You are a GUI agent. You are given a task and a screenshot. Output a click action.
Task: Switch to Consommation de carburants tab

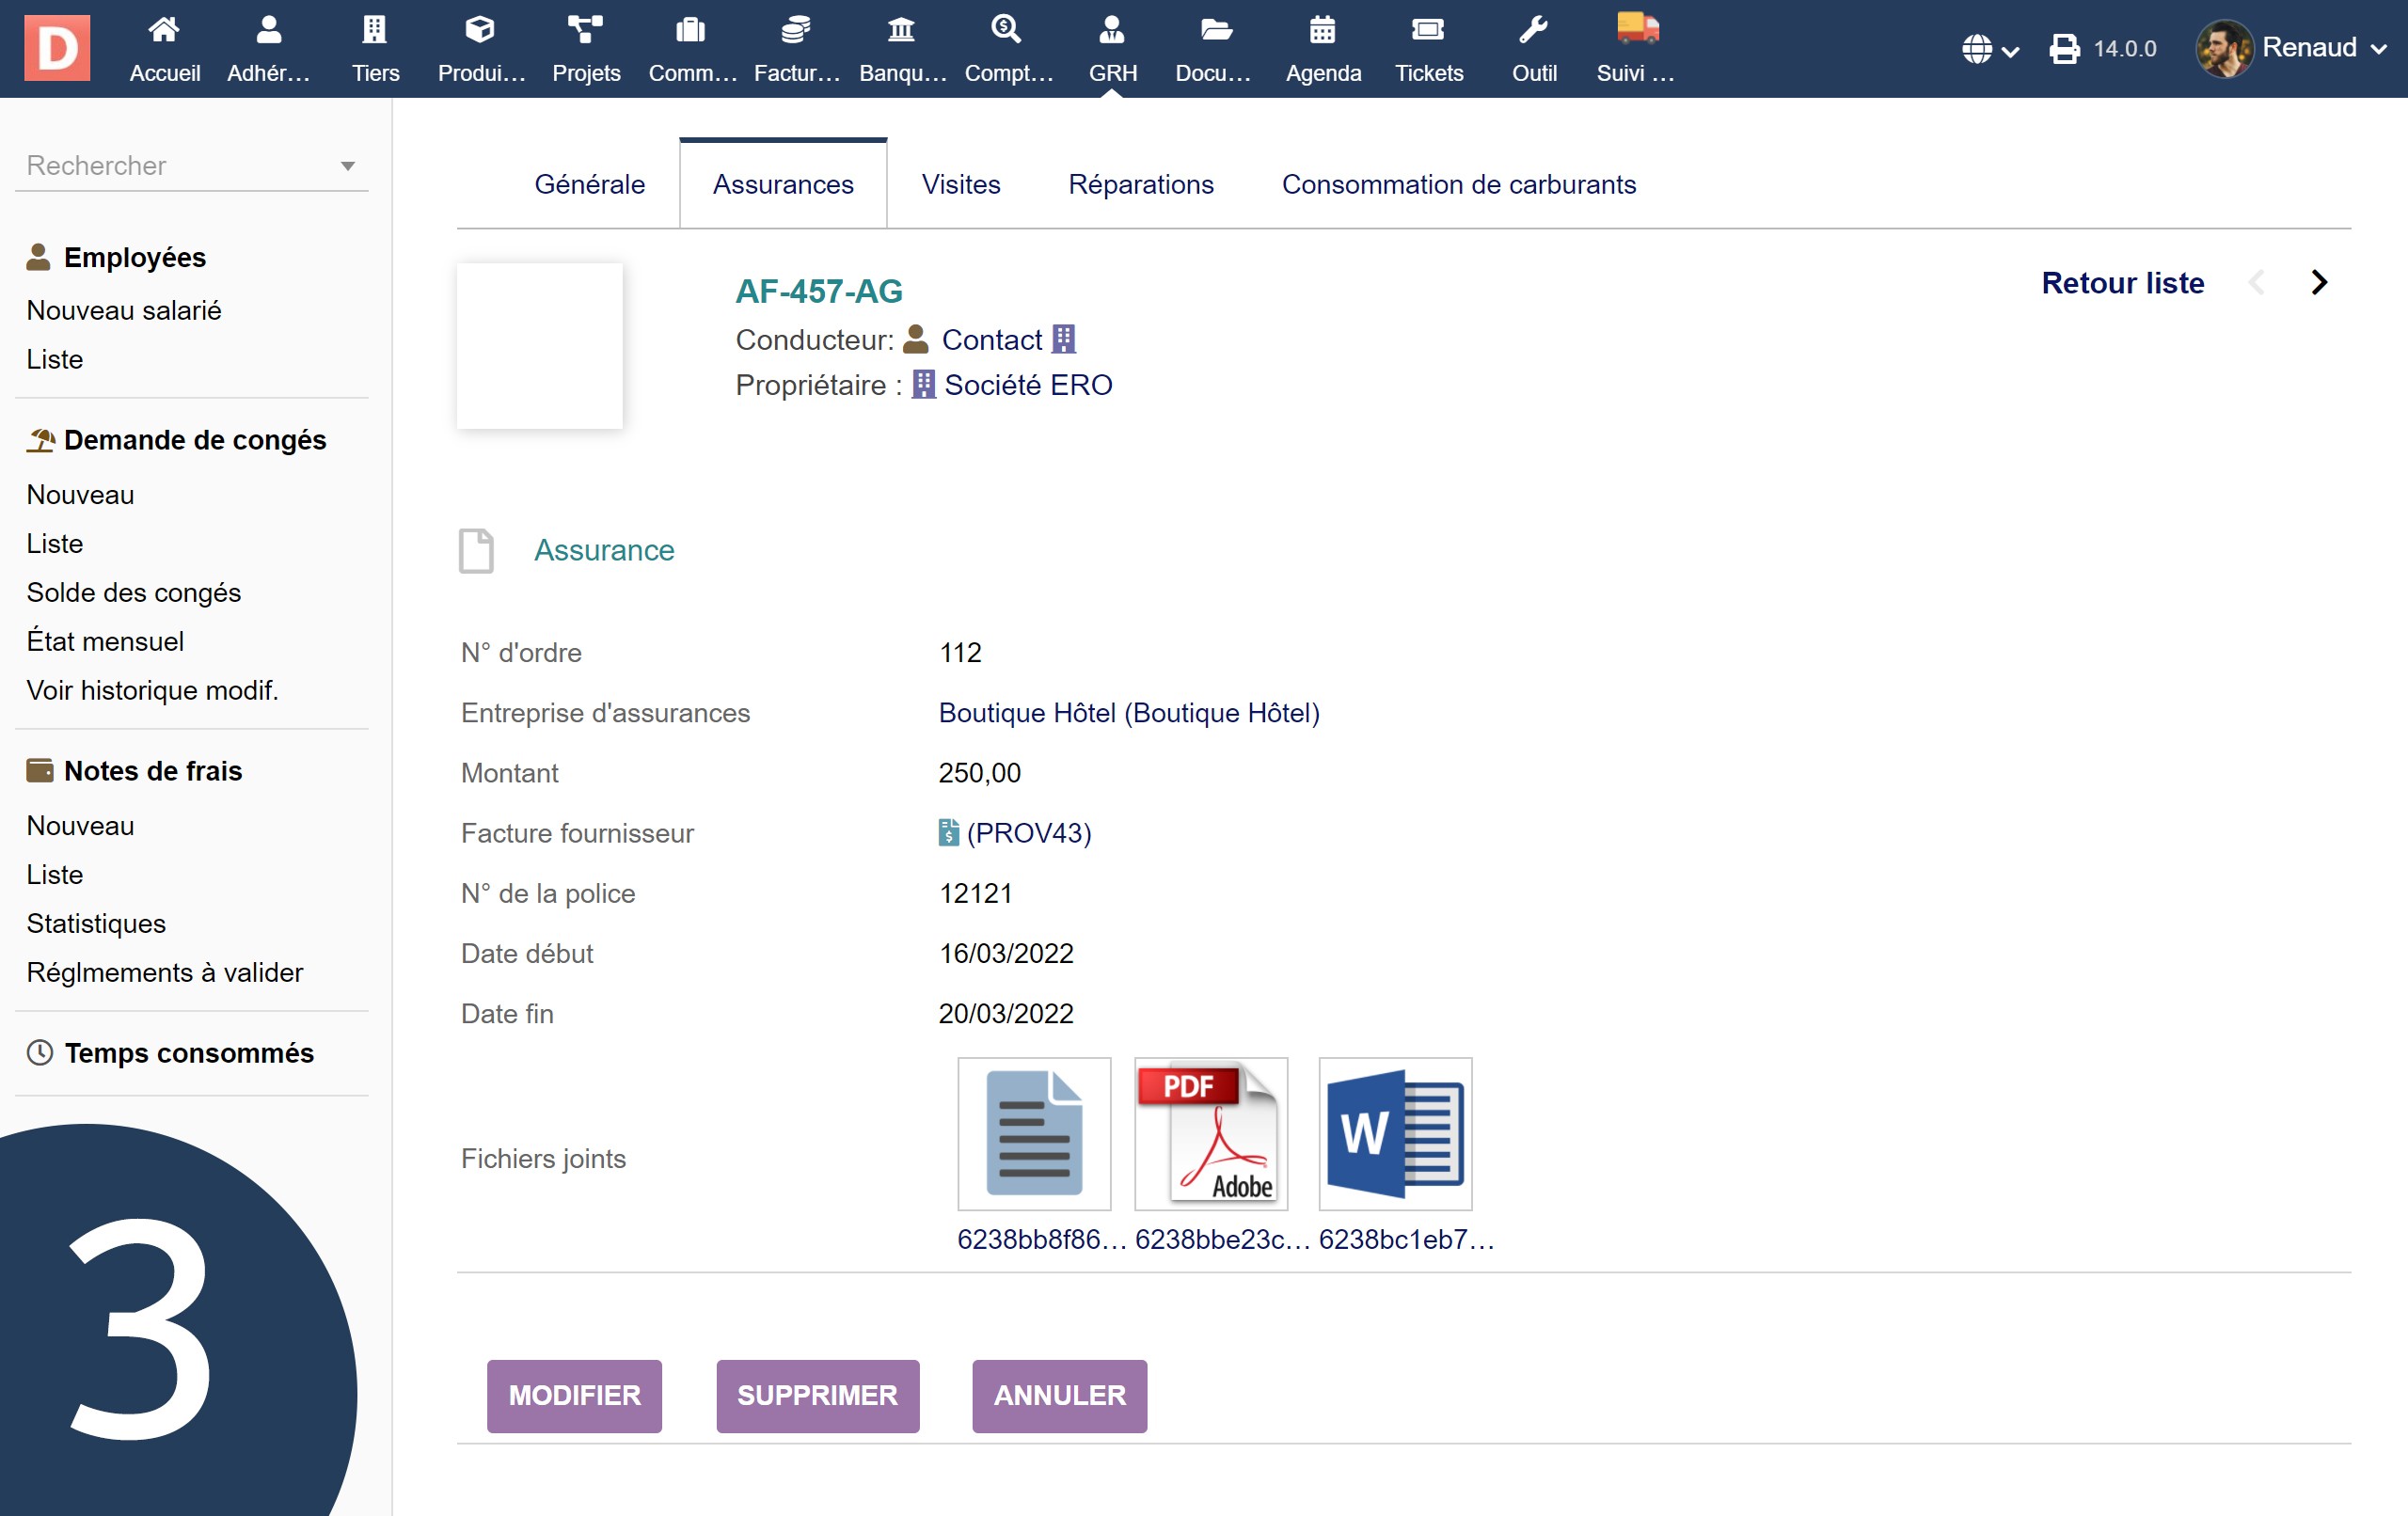coord(1458,185)
